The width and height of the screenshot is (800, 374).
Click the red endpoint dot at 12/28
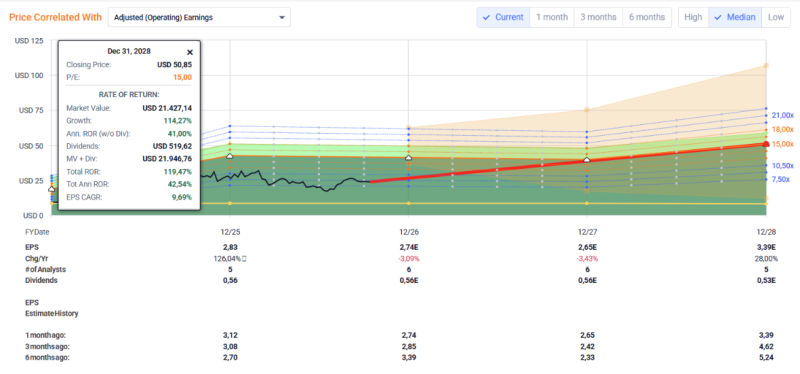pos(766,144)
